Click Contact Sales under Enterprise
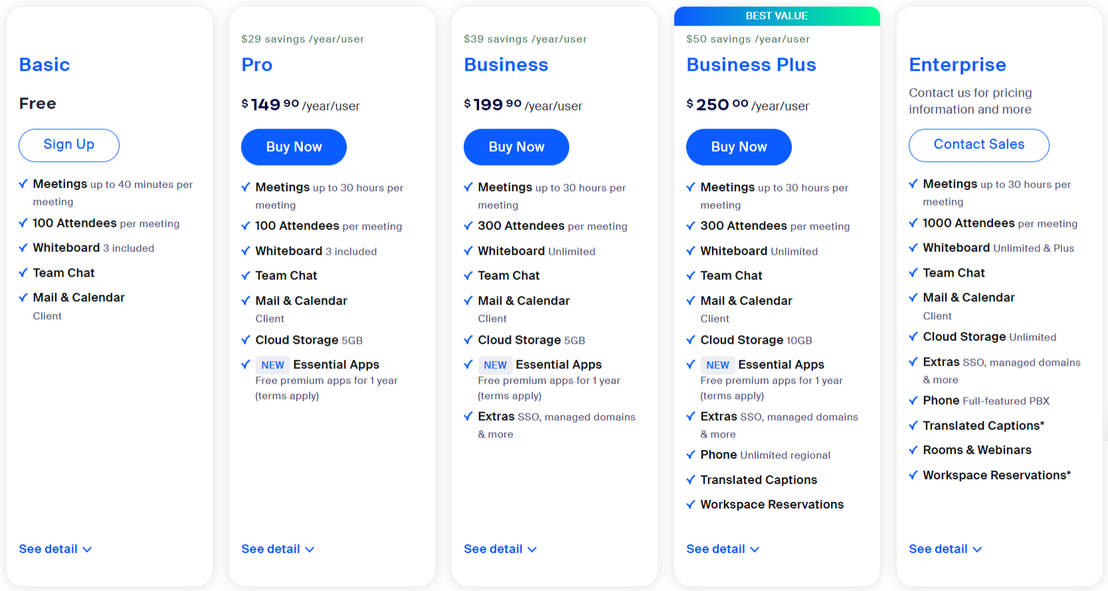The width and height of the screenshot is (1108, 591). (978, 145)
